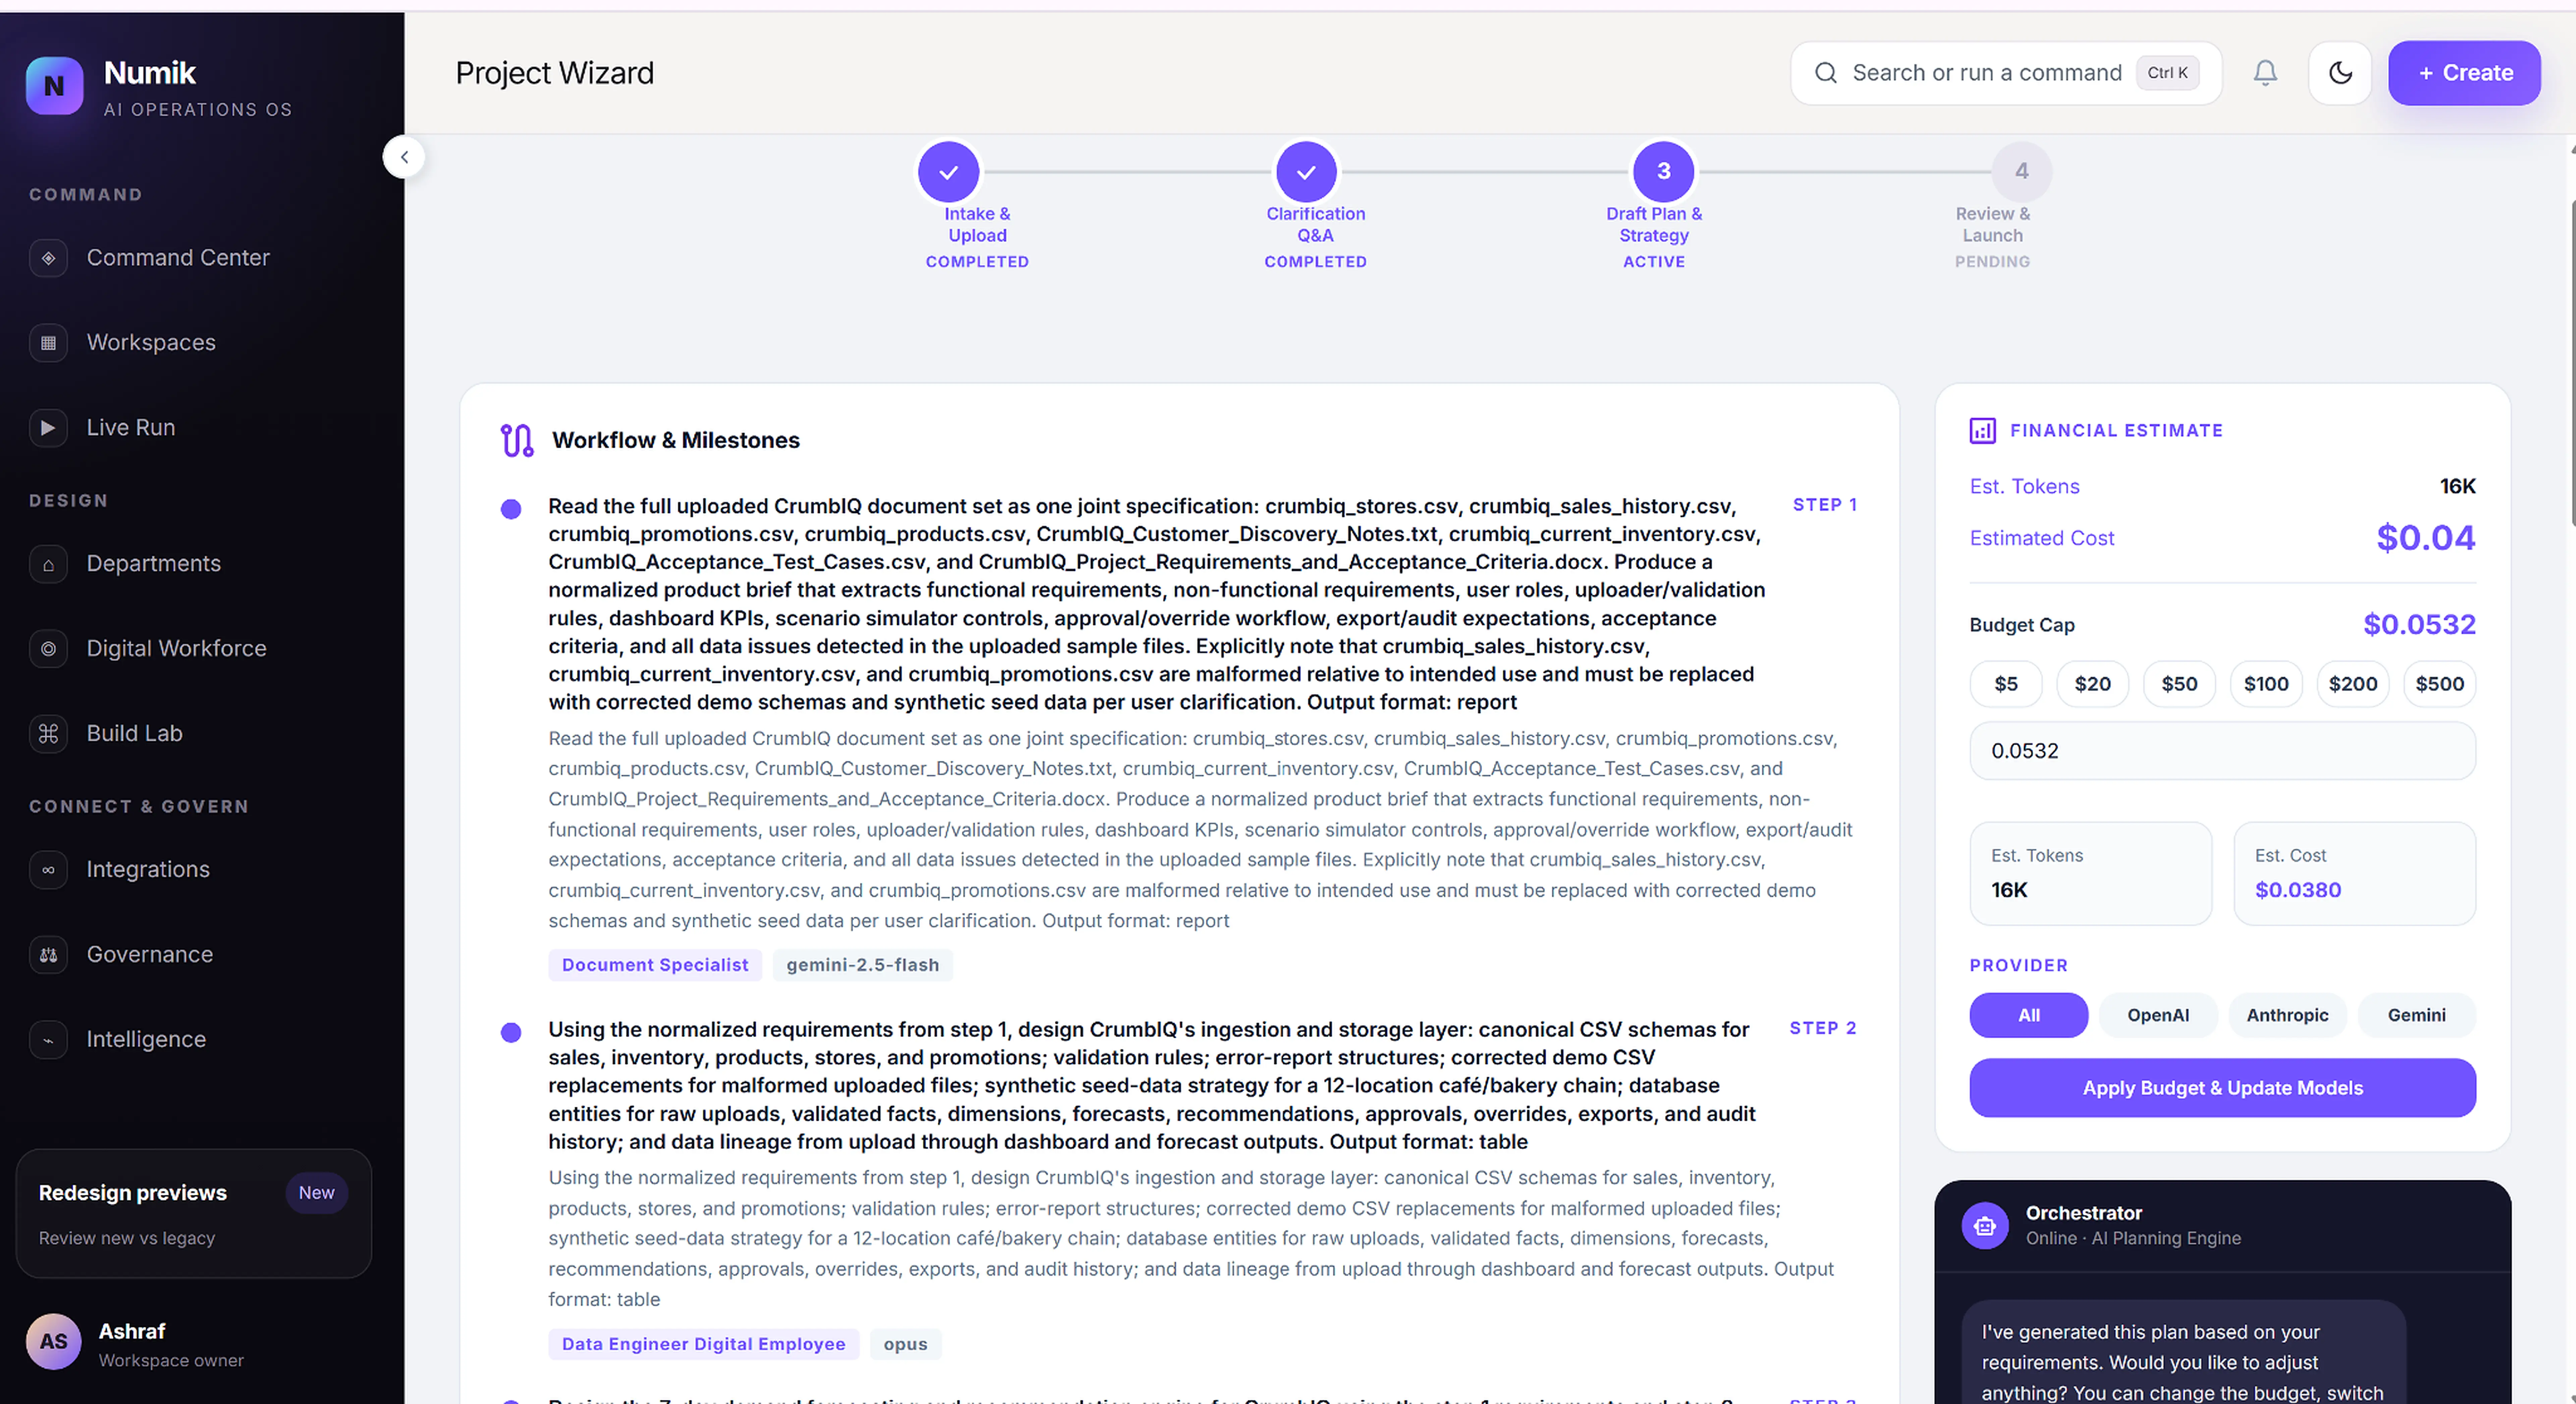Screen dimensions: 2576x1404
Task: Click the Command Center diamond icon
Action: click(x=48, y=258)
